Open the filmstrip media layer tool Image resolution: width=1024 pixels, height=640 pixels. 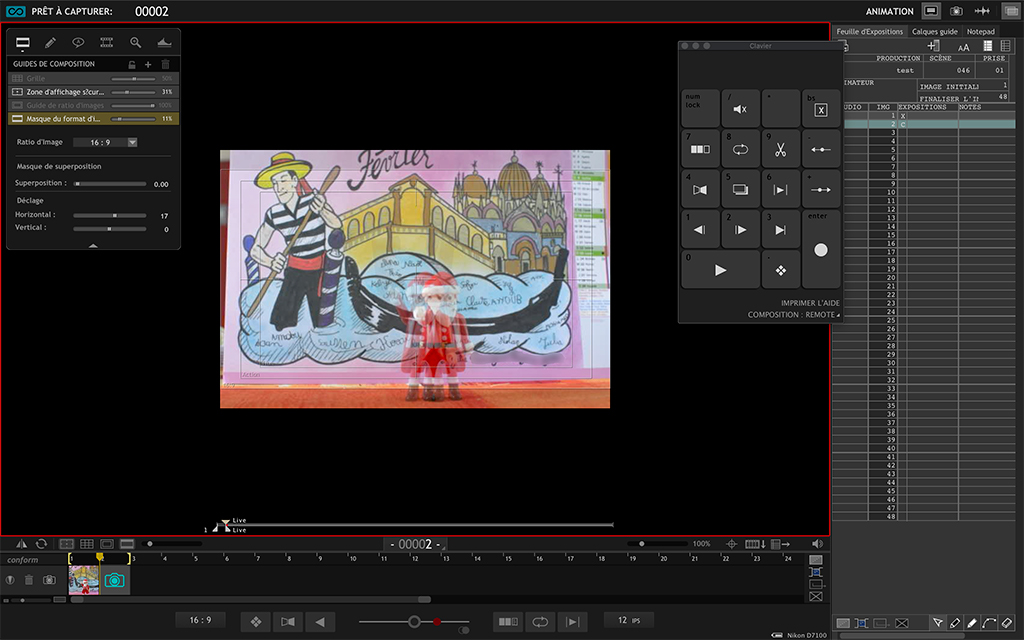[106, 42]
